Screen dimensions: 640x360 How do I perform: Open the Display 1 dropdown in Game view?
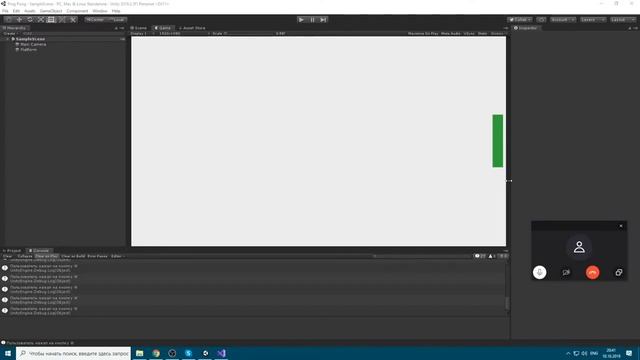141,33
